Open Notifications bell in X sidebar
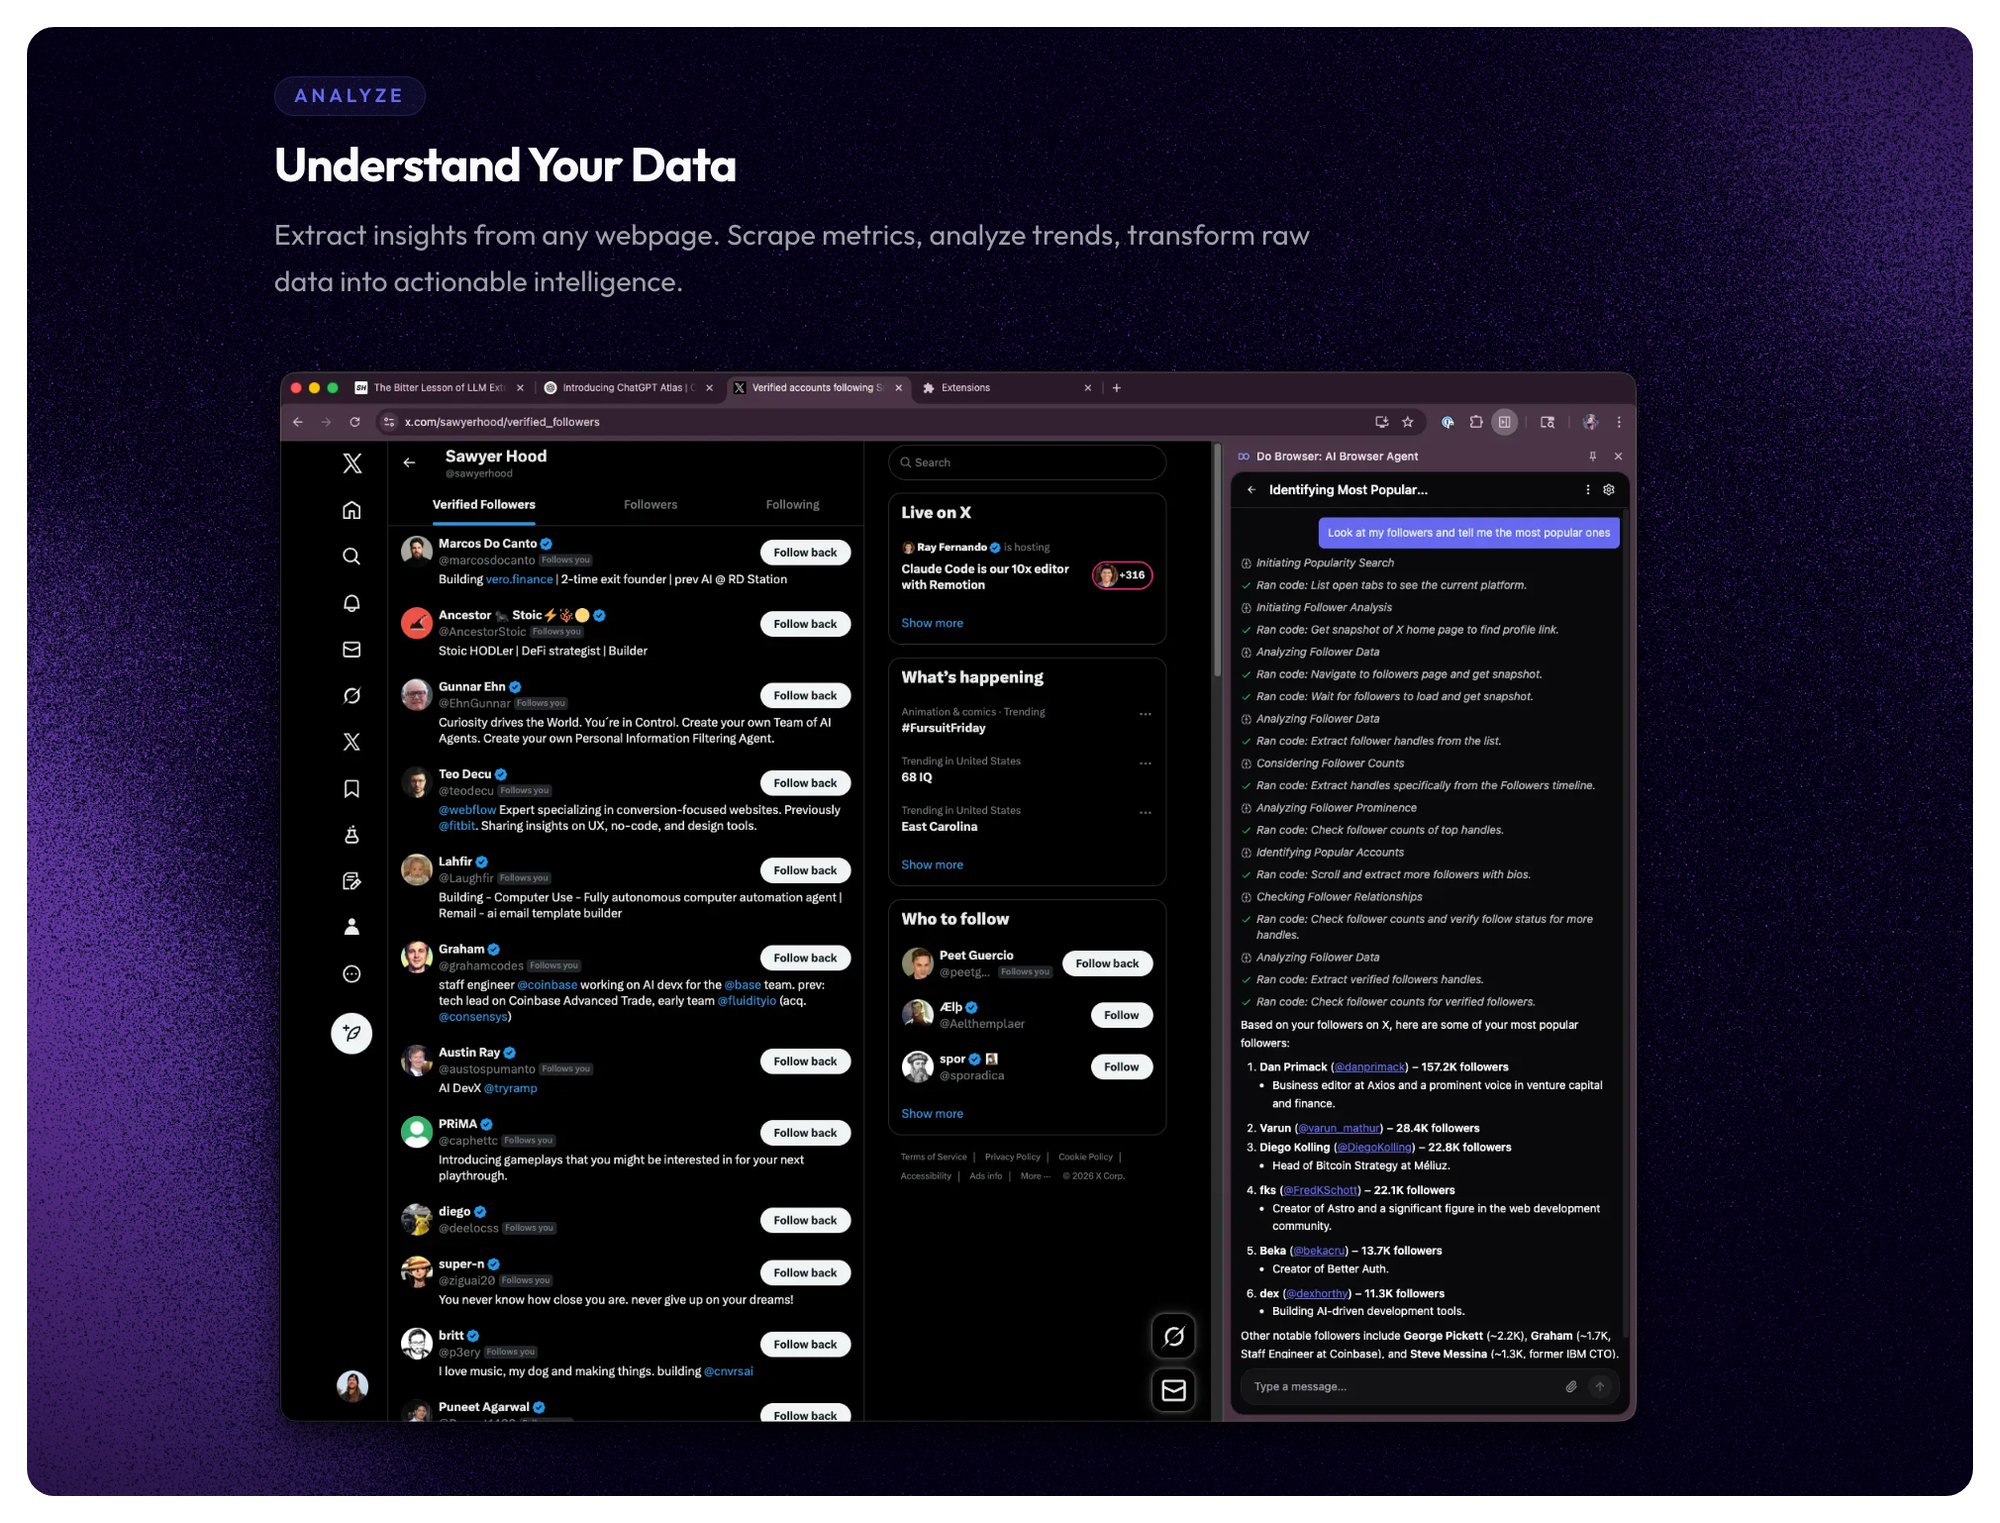The width and height of the screenshot is (2000, 1523). pos(351,603)
